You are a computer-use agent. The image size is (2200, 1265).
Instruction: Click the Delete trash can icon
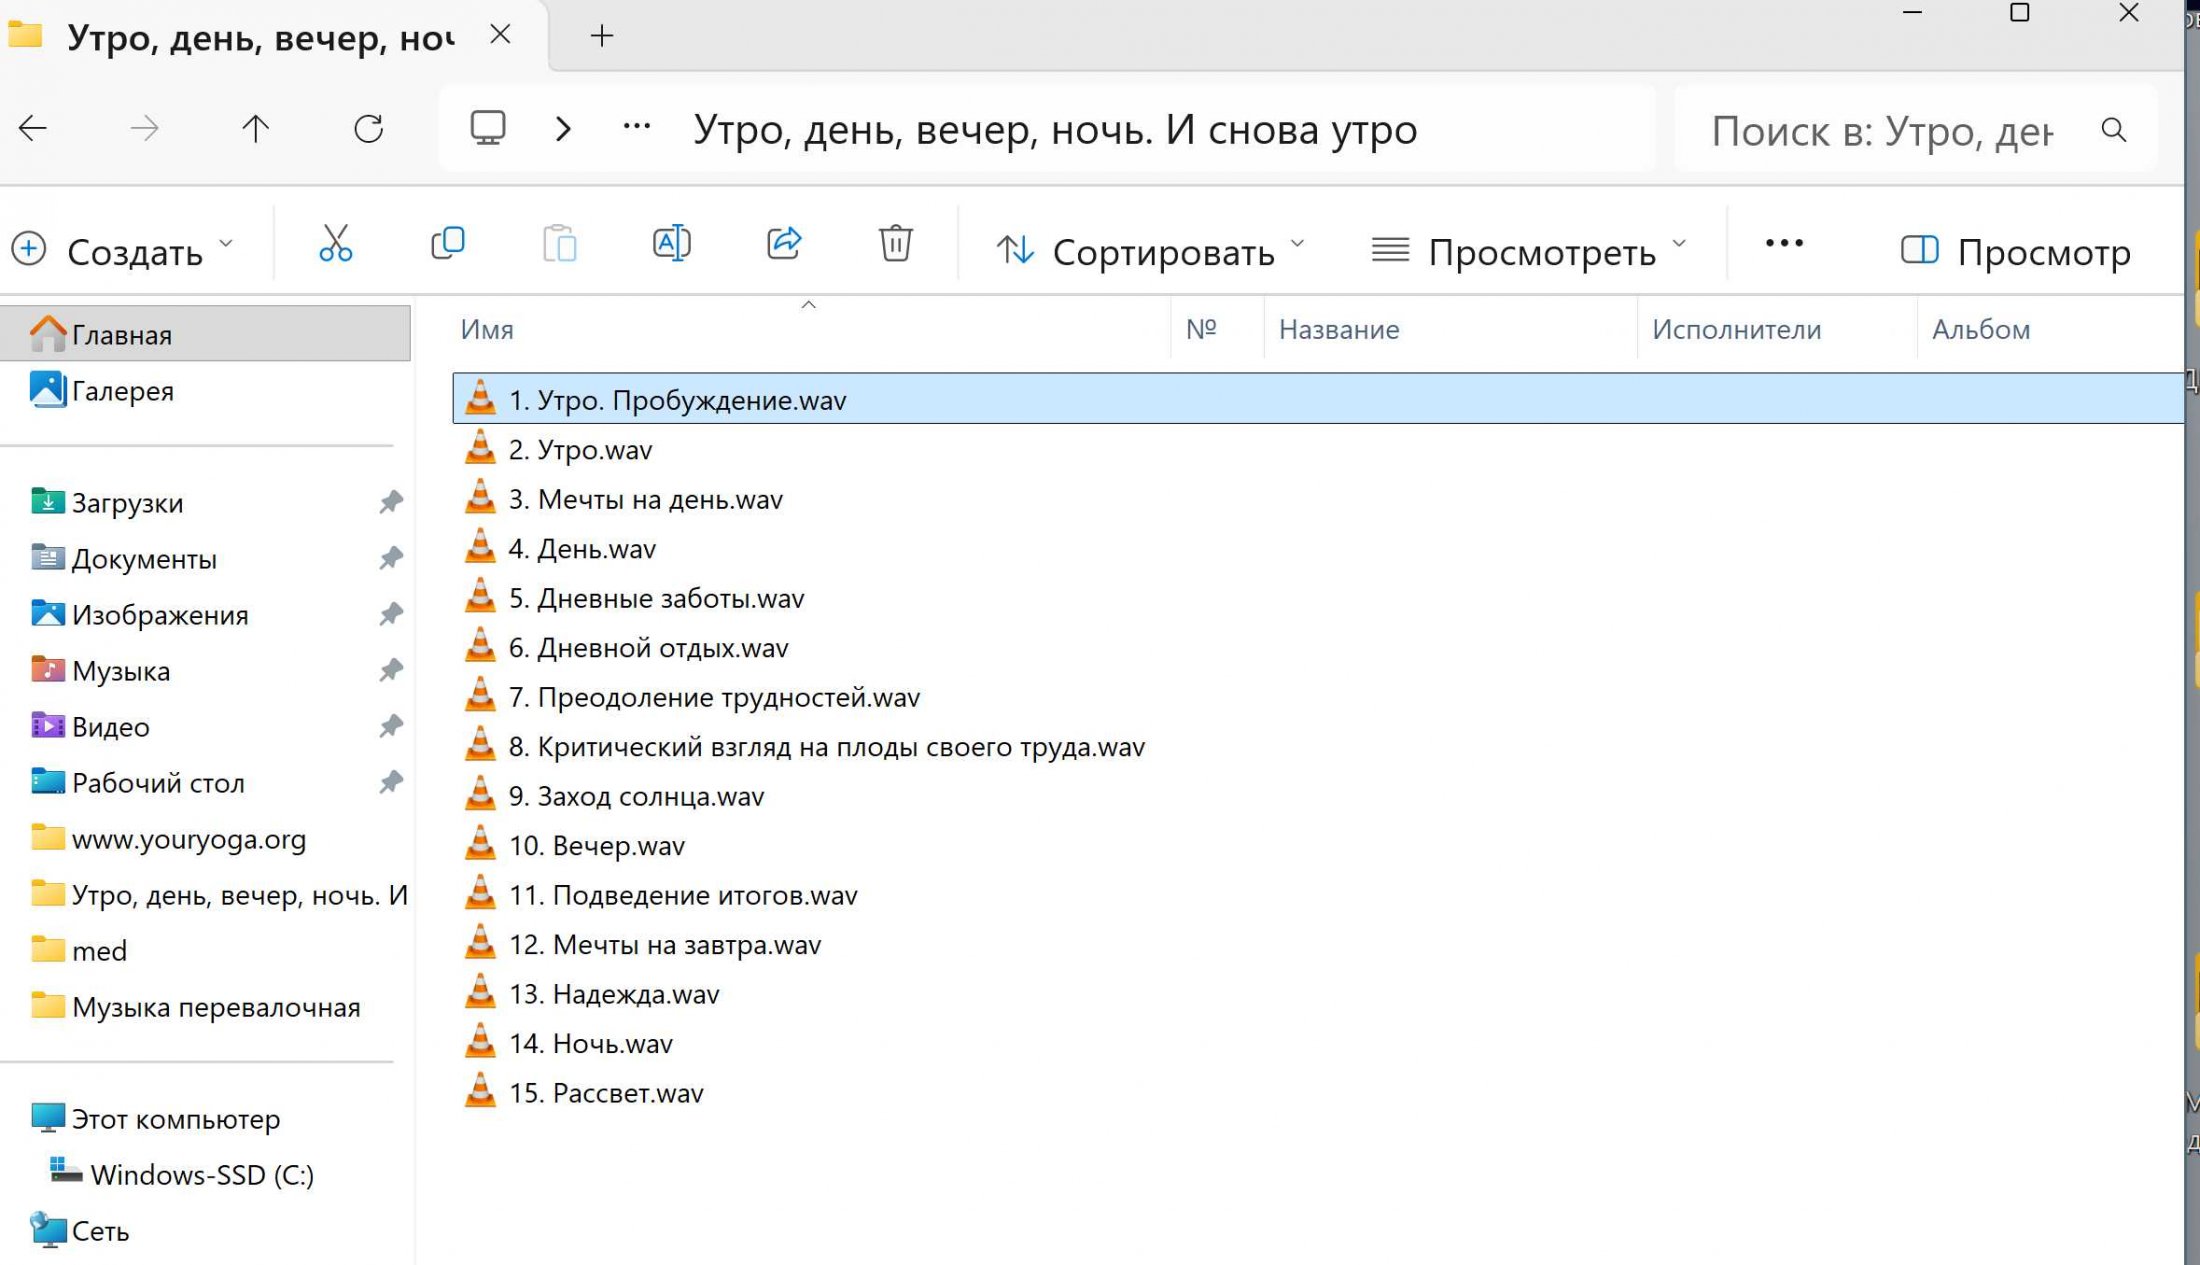tap(895, 243)
